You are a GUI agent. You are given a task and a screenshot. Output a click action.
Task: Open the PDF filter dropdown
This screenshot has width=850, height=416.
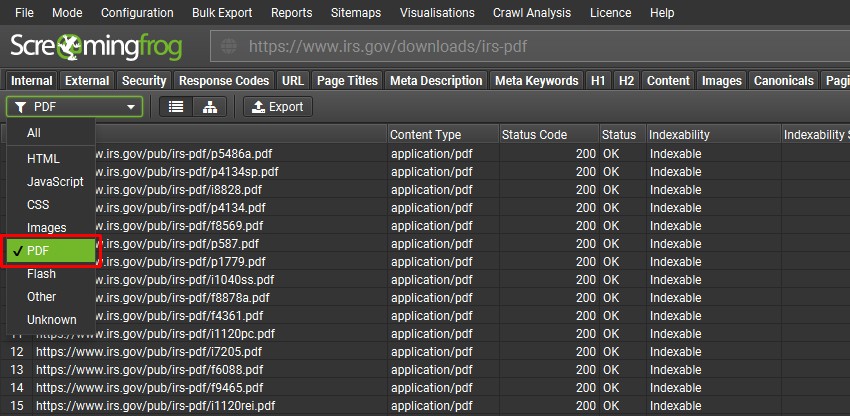(x=75, y=107)
